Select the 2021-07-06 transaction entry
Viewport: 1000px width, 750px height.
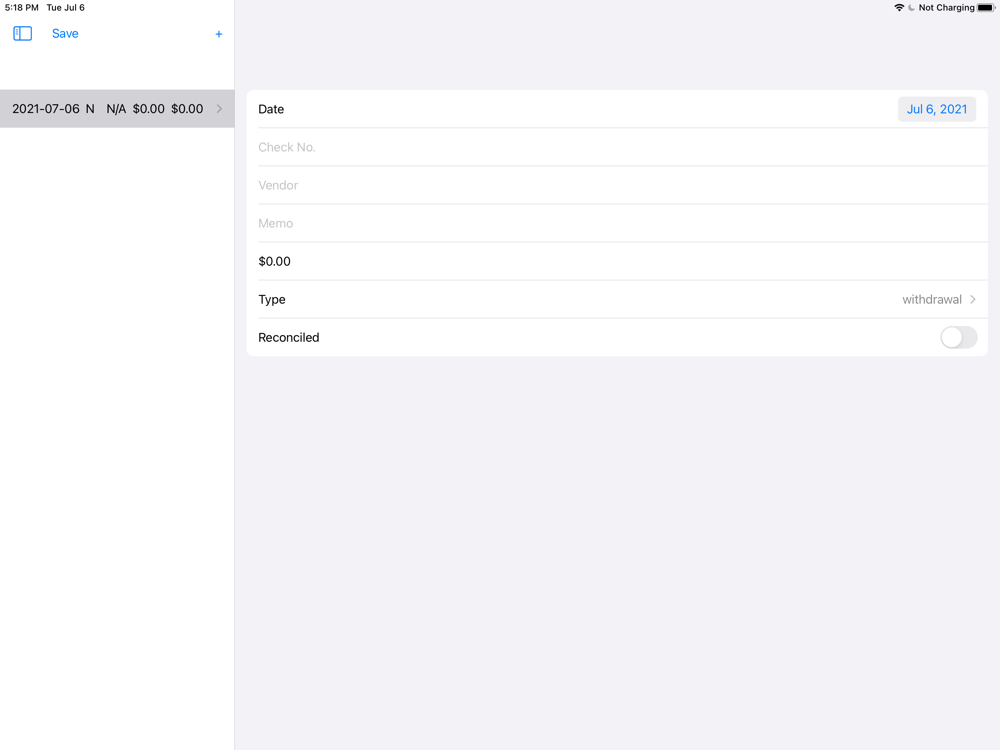coord(117,109)
